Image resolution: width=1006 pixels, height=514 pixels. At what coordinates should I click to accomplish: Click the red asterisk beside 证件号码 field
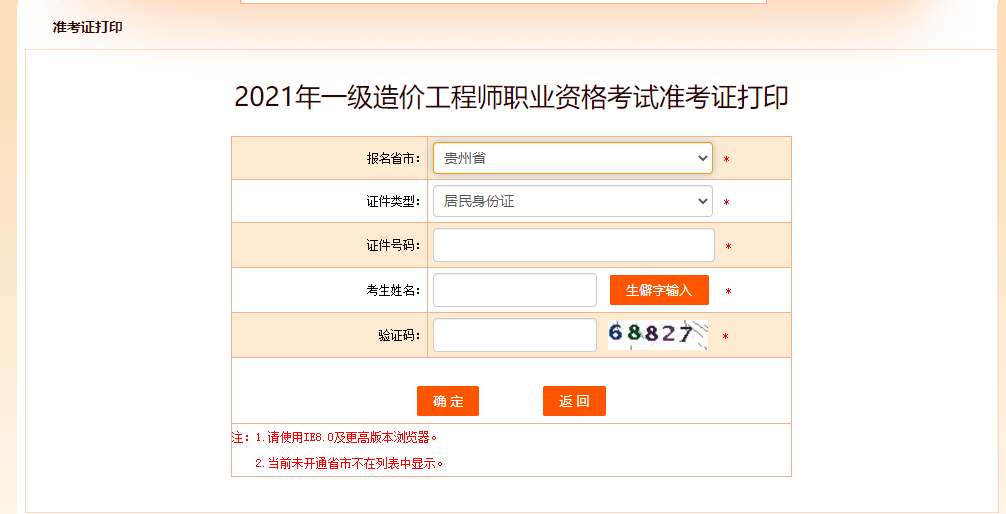[728, 247]
